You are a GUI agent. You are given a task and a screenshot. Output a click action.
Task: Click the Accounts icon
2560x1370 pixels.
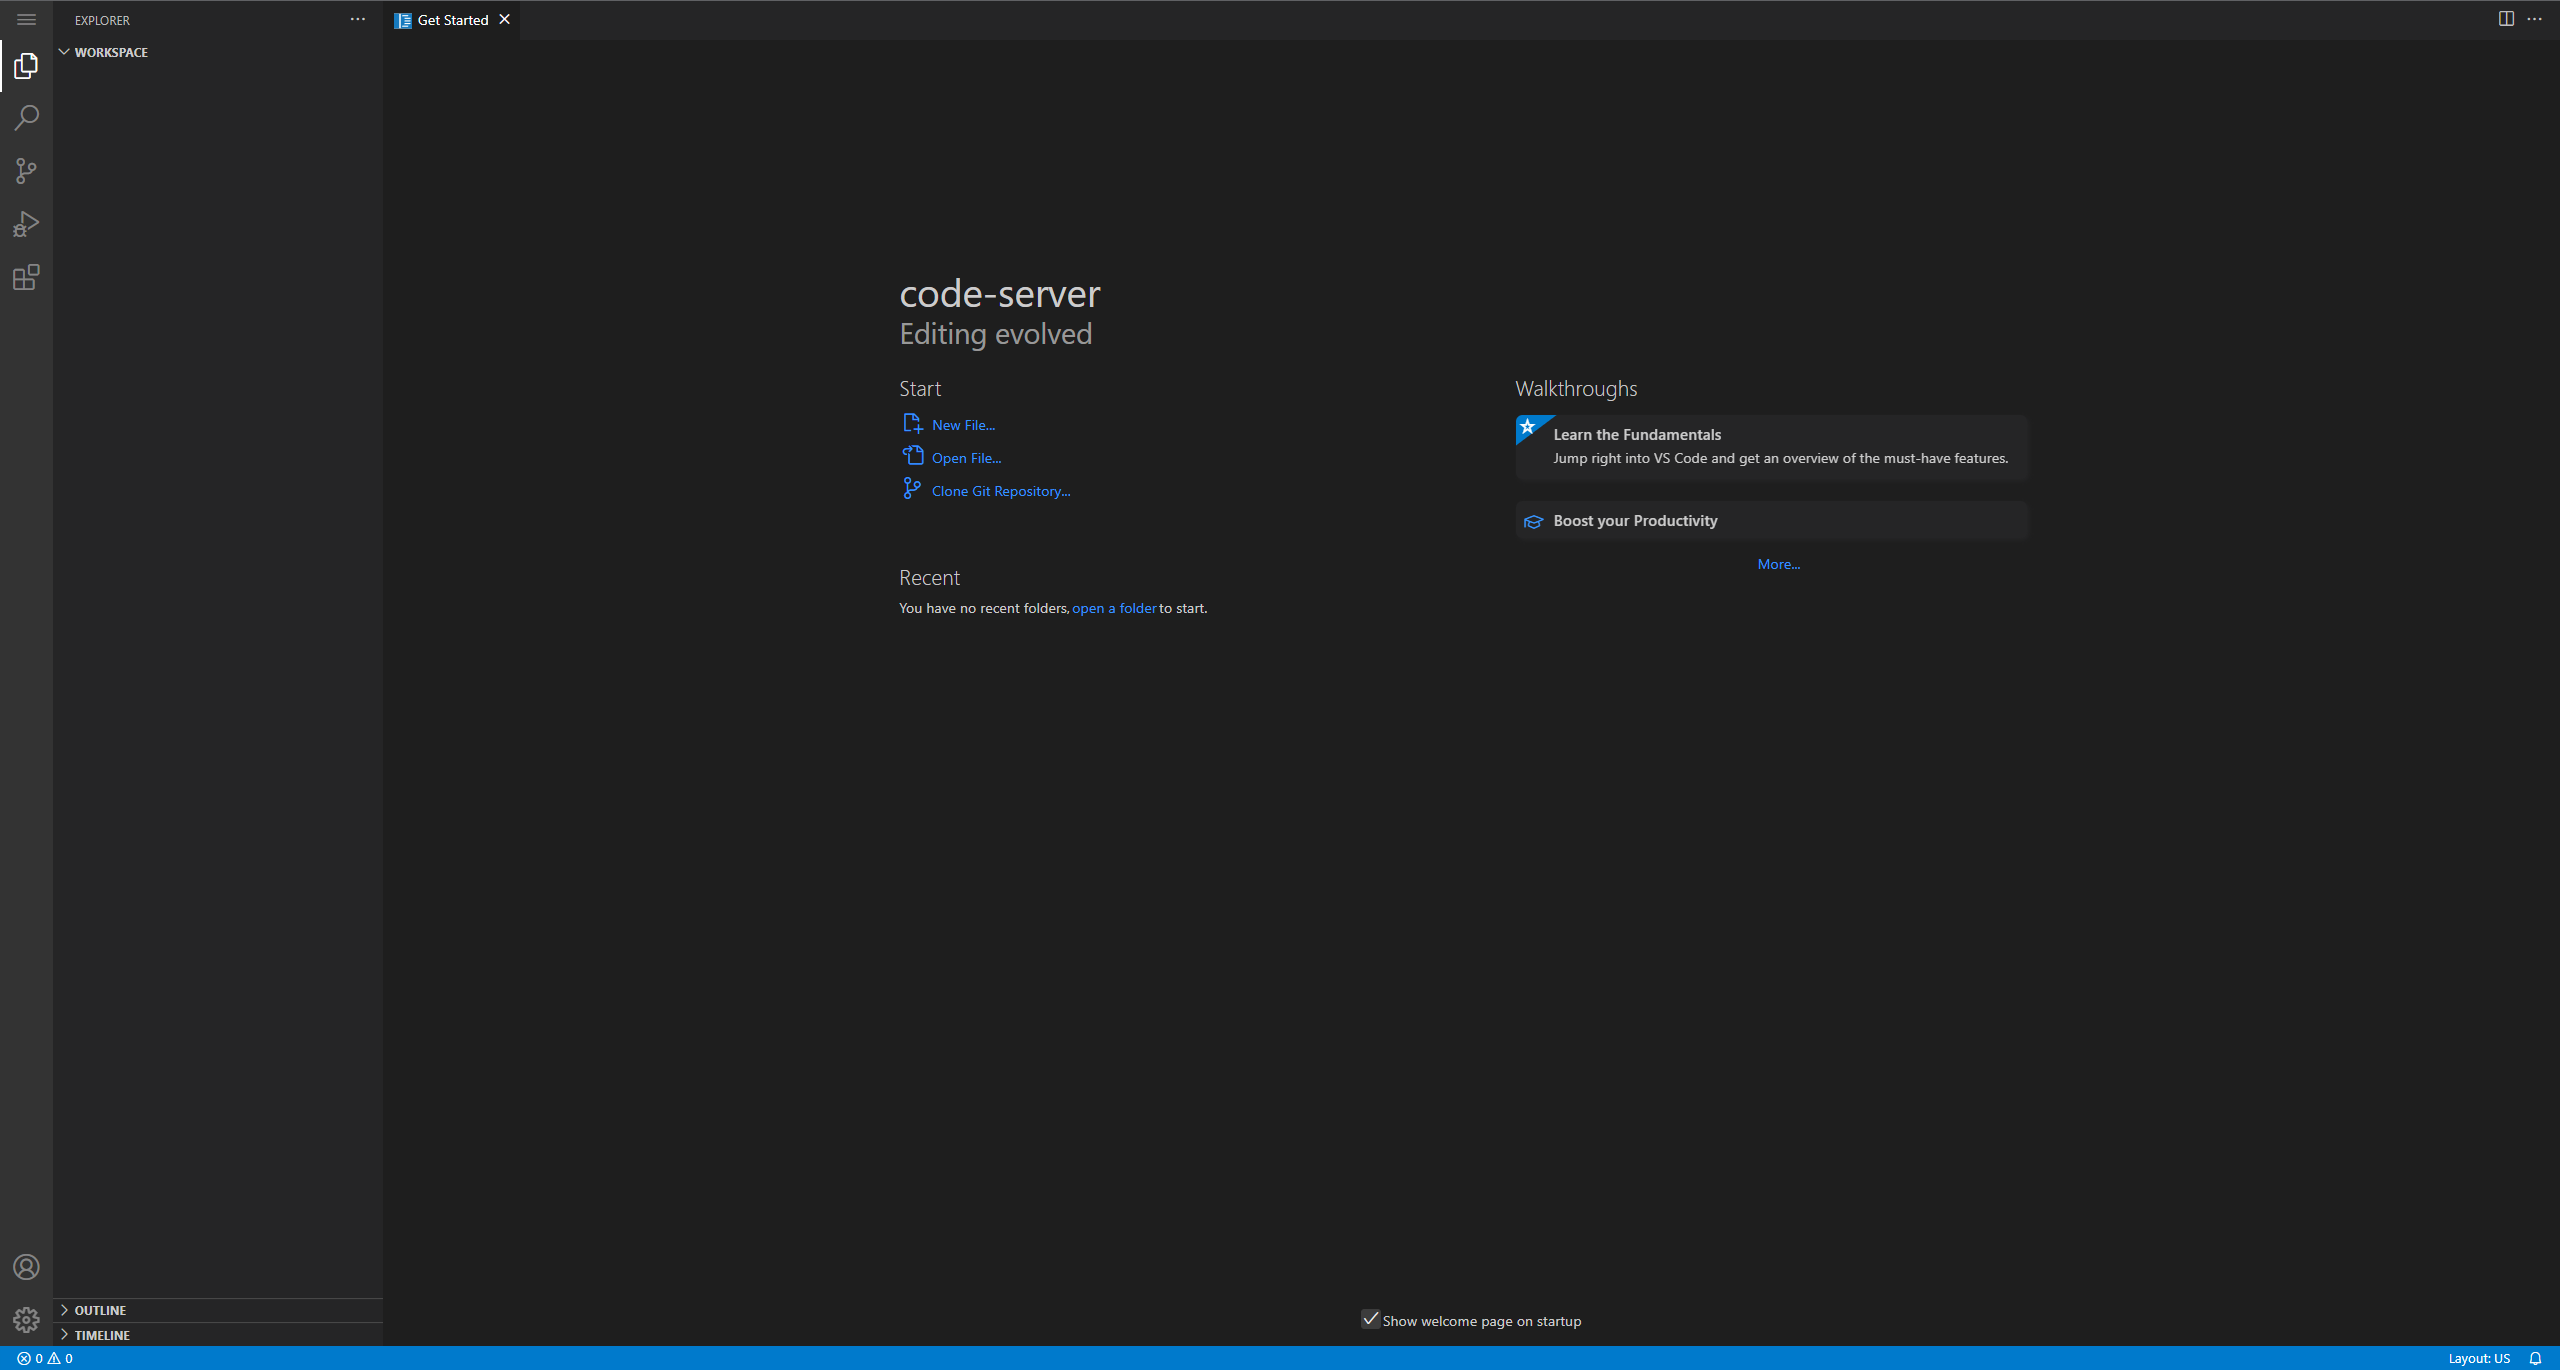coord(26,1267)
